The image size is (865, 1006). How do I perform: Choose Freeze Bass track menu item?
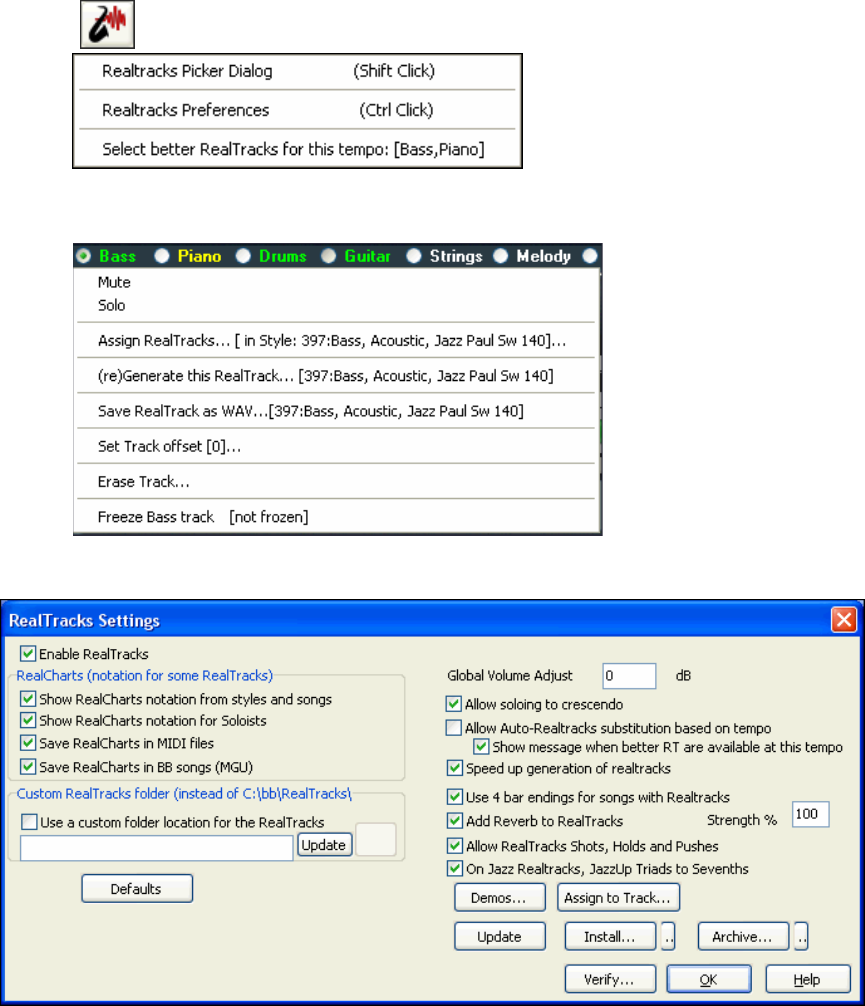[337, 517]
